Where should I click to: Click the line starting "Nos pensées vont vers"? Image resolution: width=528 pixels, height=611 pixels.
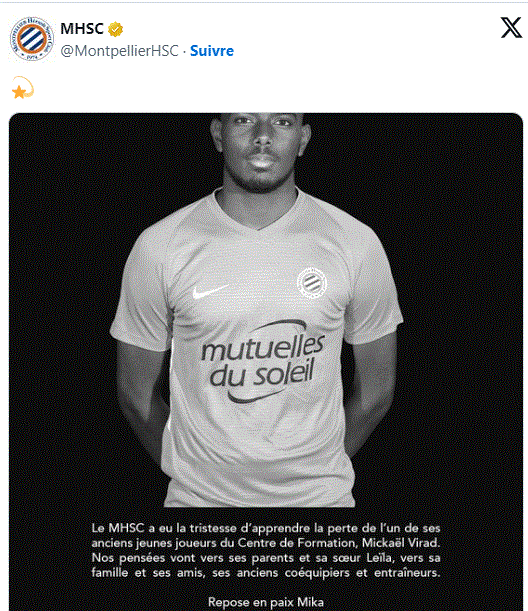266,558
